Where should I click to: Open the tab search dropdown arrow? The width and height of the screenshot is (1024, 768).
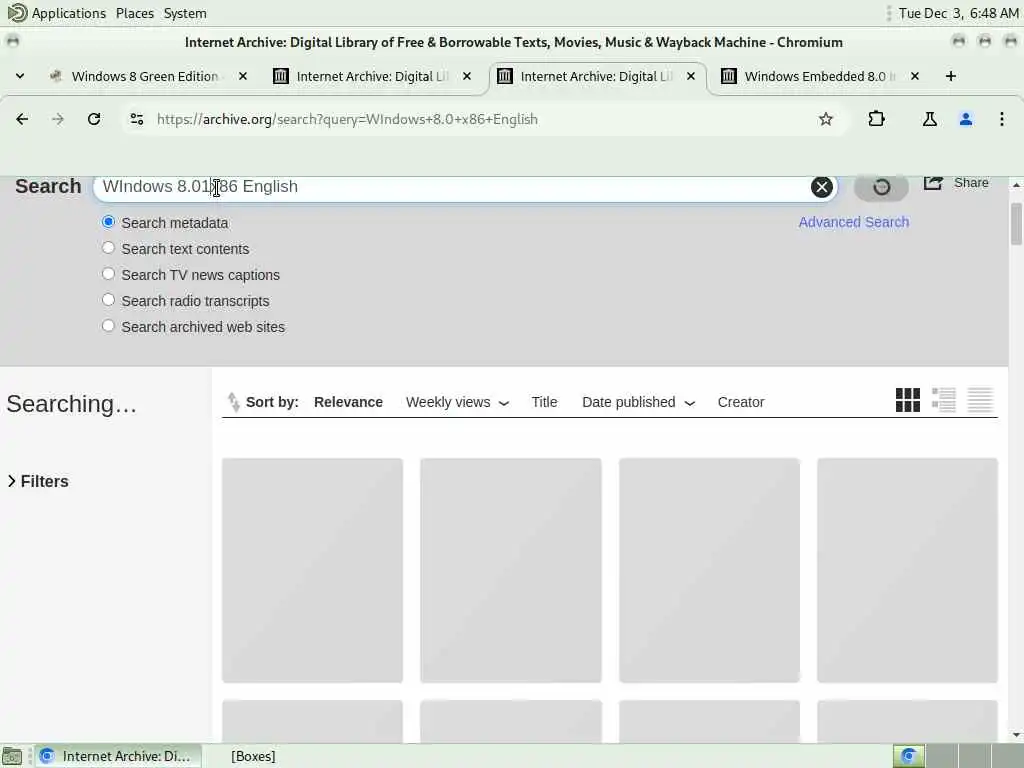[20, 76]
